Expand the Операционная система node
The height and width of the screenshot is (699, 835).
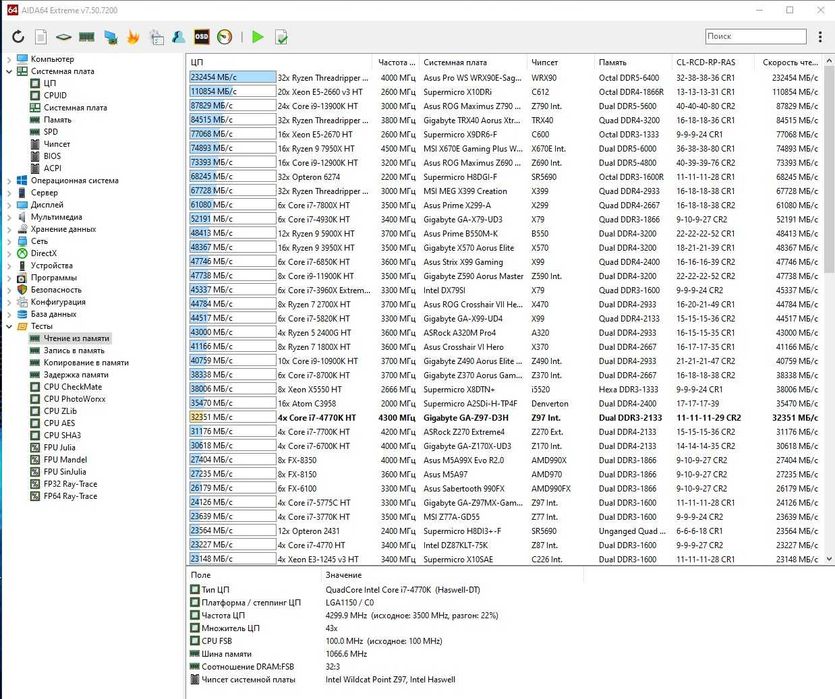(x=9, y=180)
